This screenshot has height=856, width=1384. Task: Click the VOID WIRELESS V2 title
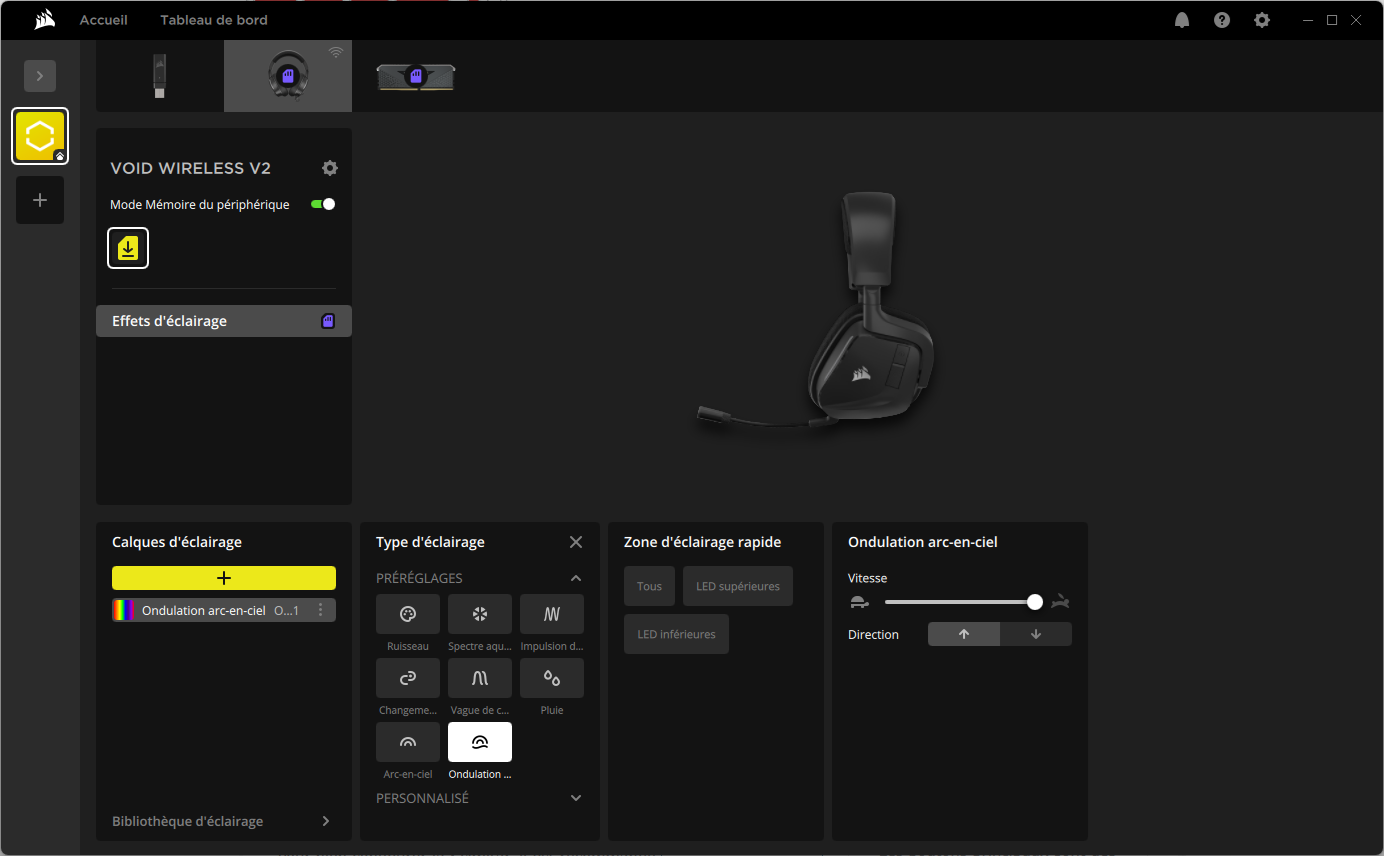[190, 168]
